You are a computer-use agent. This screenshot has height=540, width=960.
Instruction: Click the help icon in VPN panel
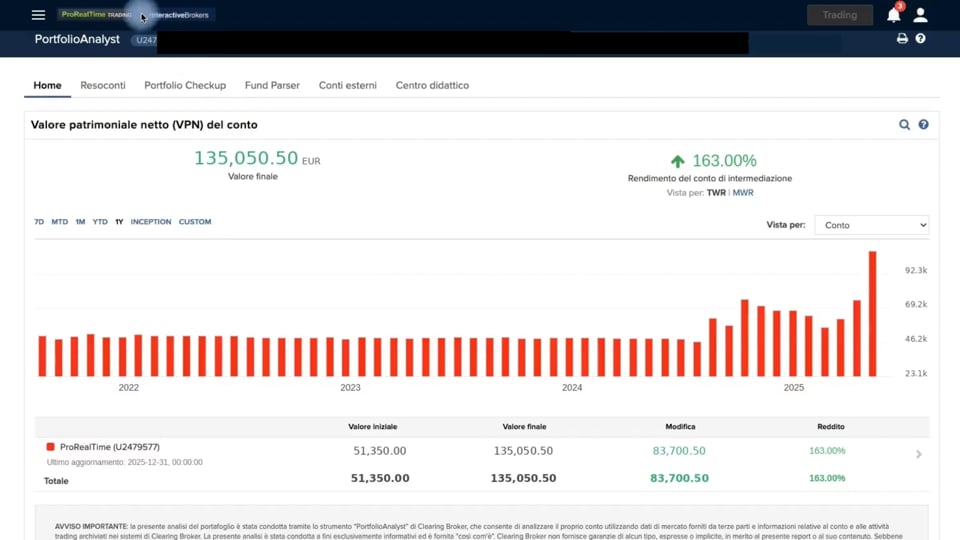point(923,125)
